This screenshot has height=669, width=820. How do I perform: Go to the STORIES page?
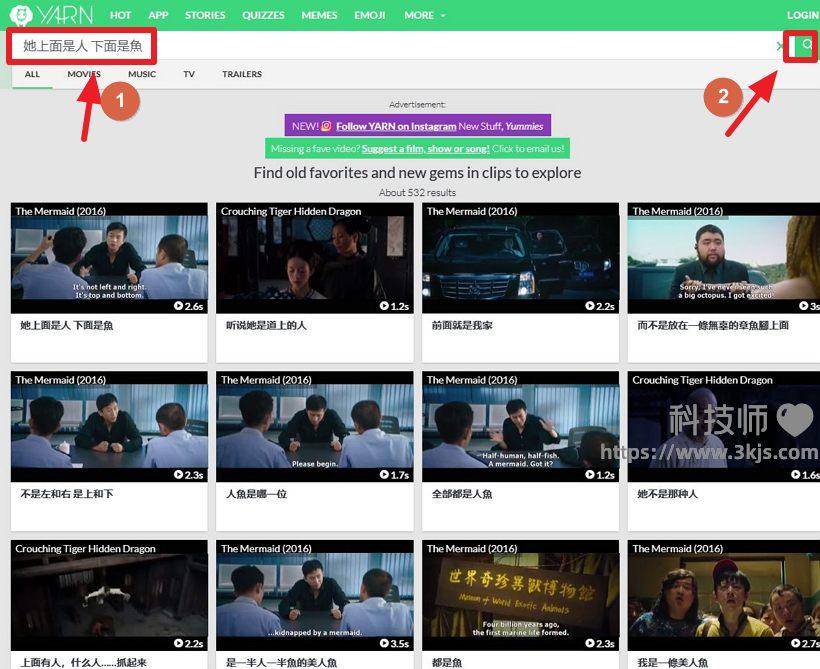205,15
